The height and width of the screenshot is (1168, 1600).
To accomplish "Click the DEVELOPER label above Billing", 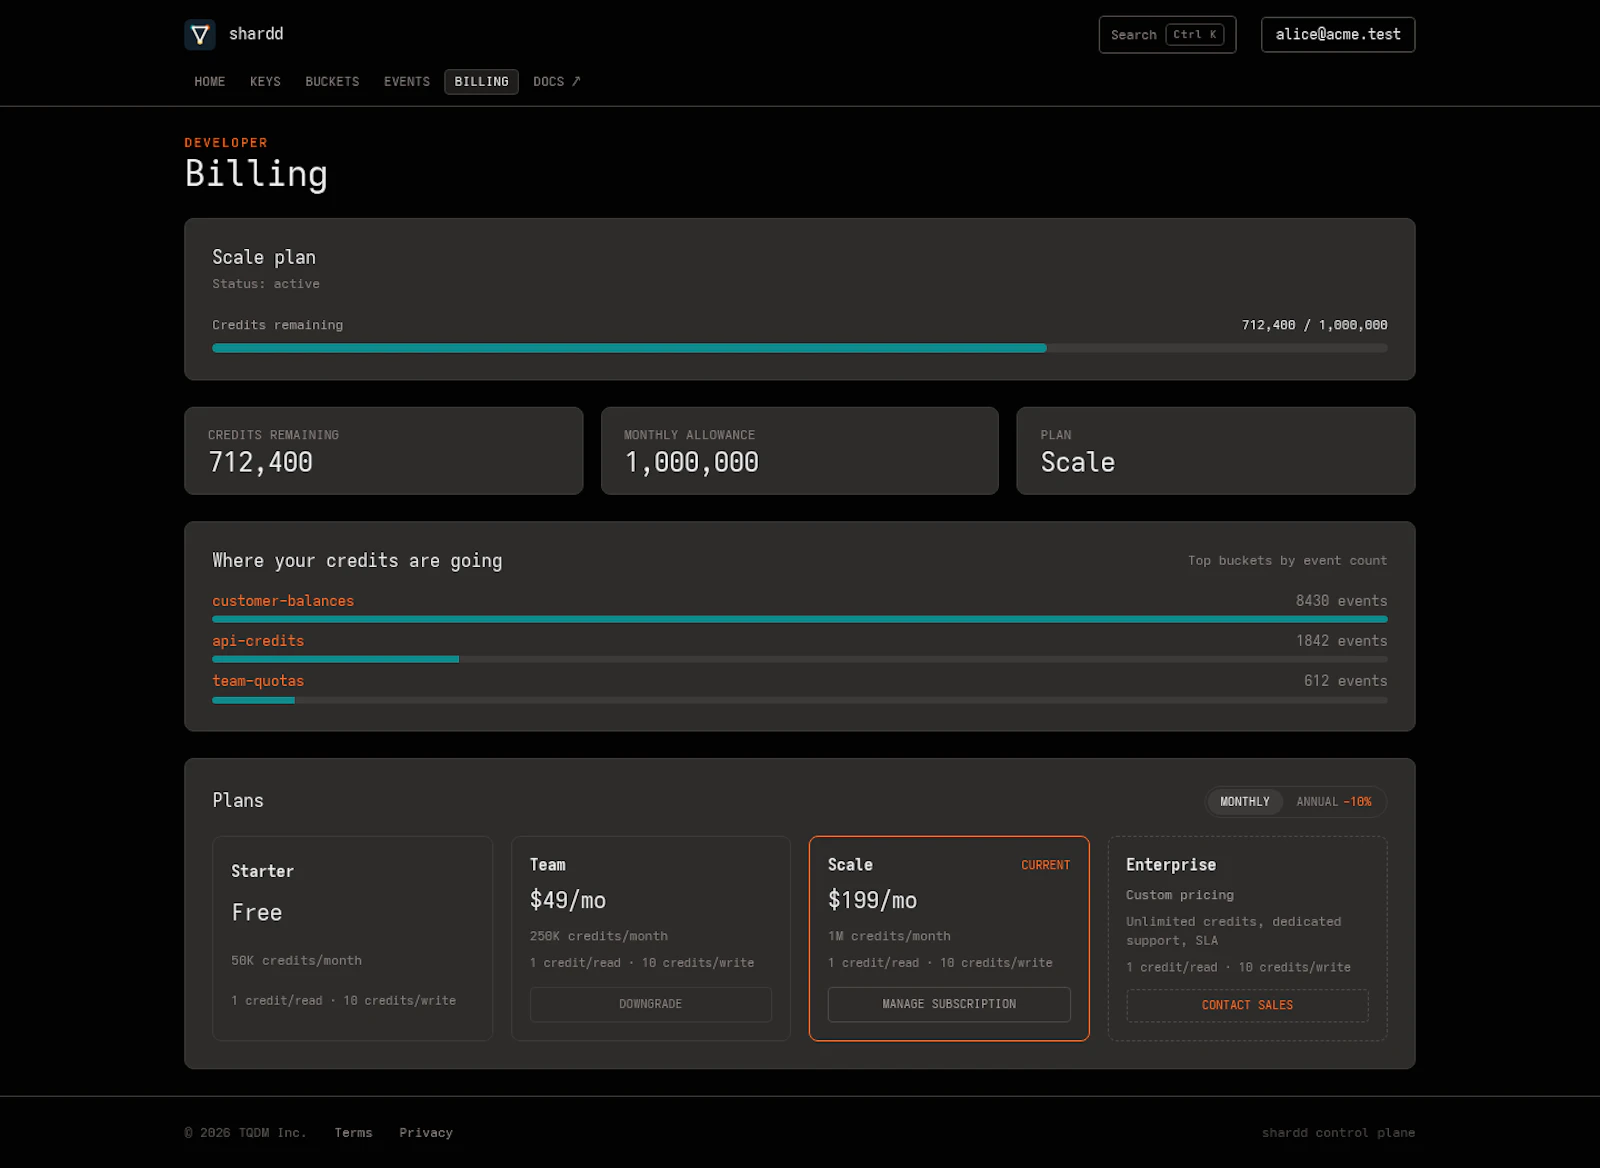I will point(226,143).
